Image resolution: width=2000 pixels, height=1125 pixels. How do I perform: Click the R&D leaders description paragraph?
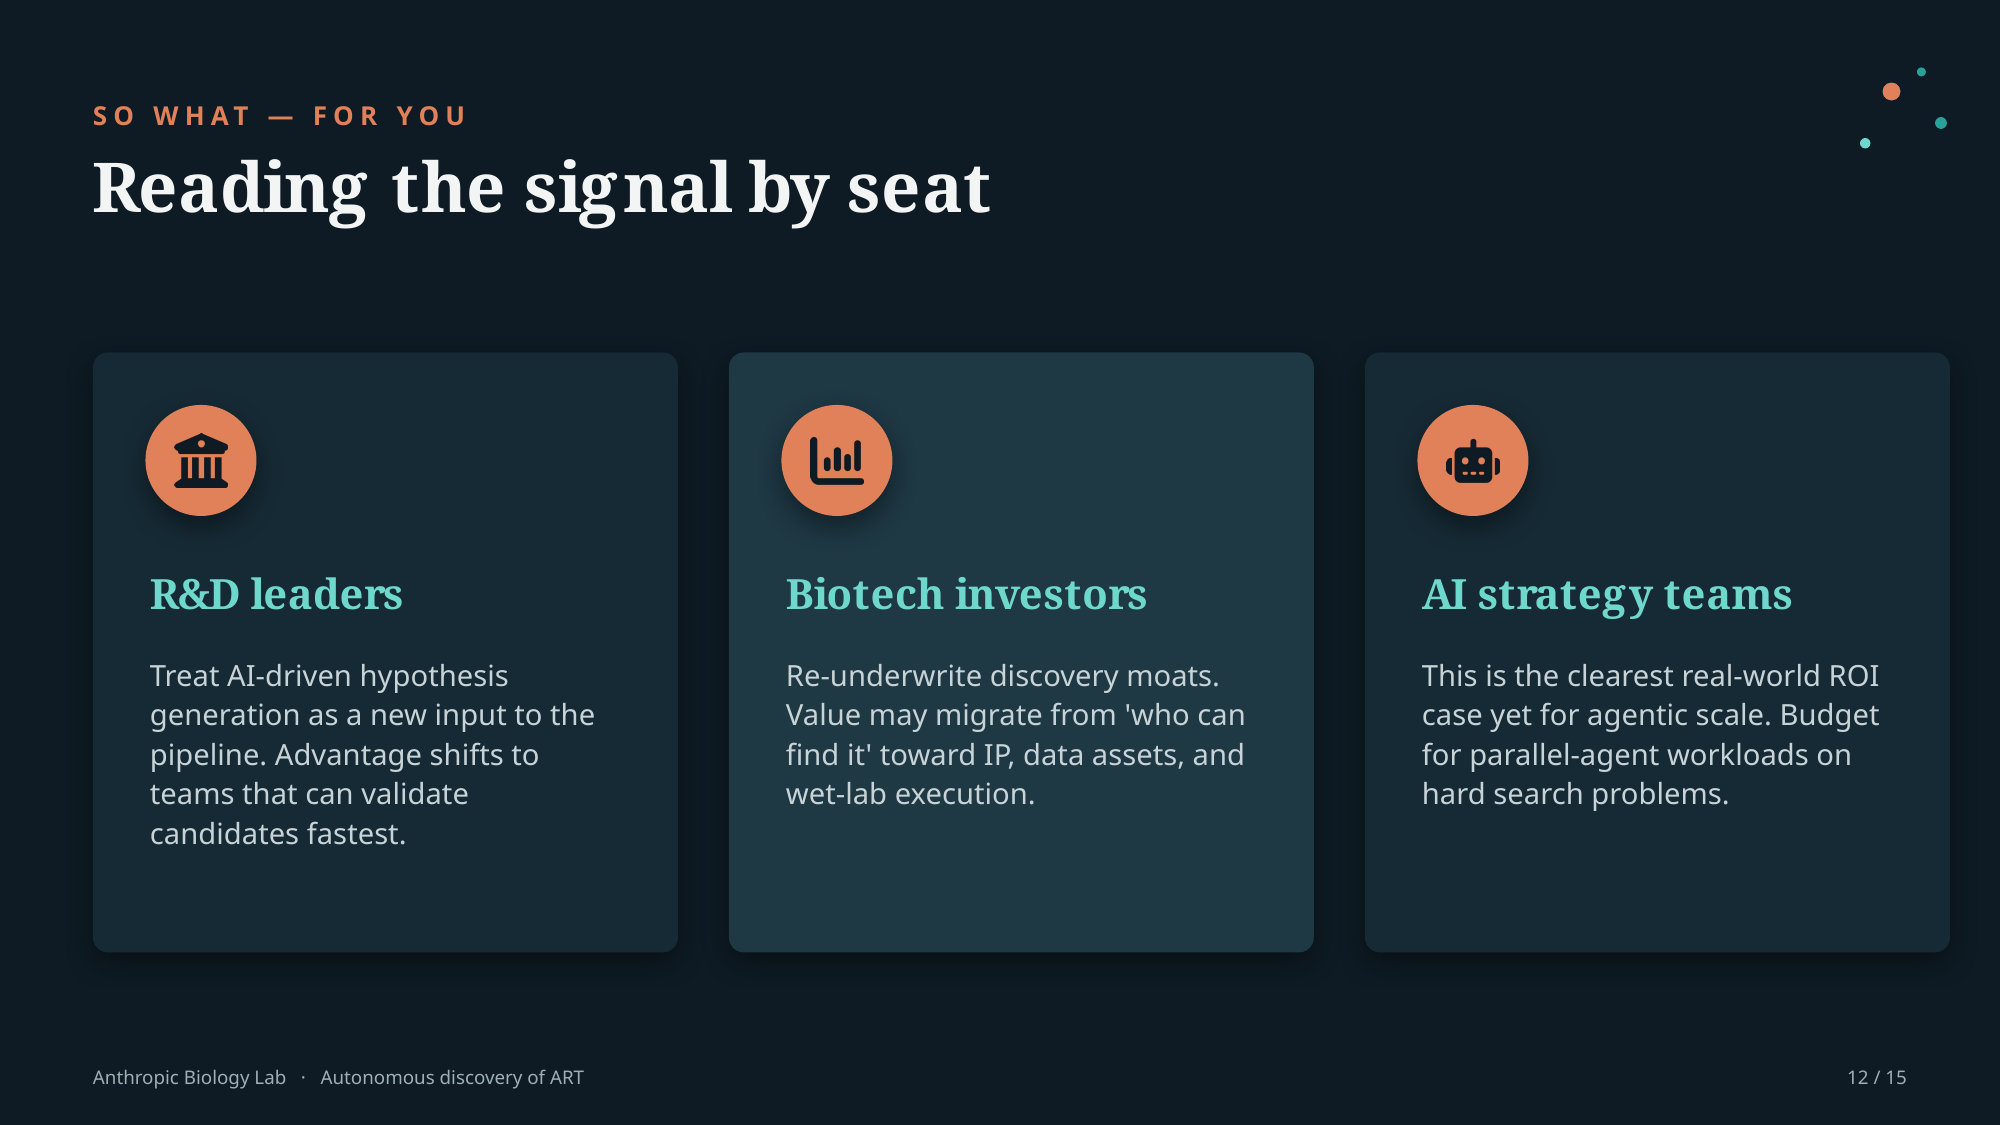[x=373, y=755]
